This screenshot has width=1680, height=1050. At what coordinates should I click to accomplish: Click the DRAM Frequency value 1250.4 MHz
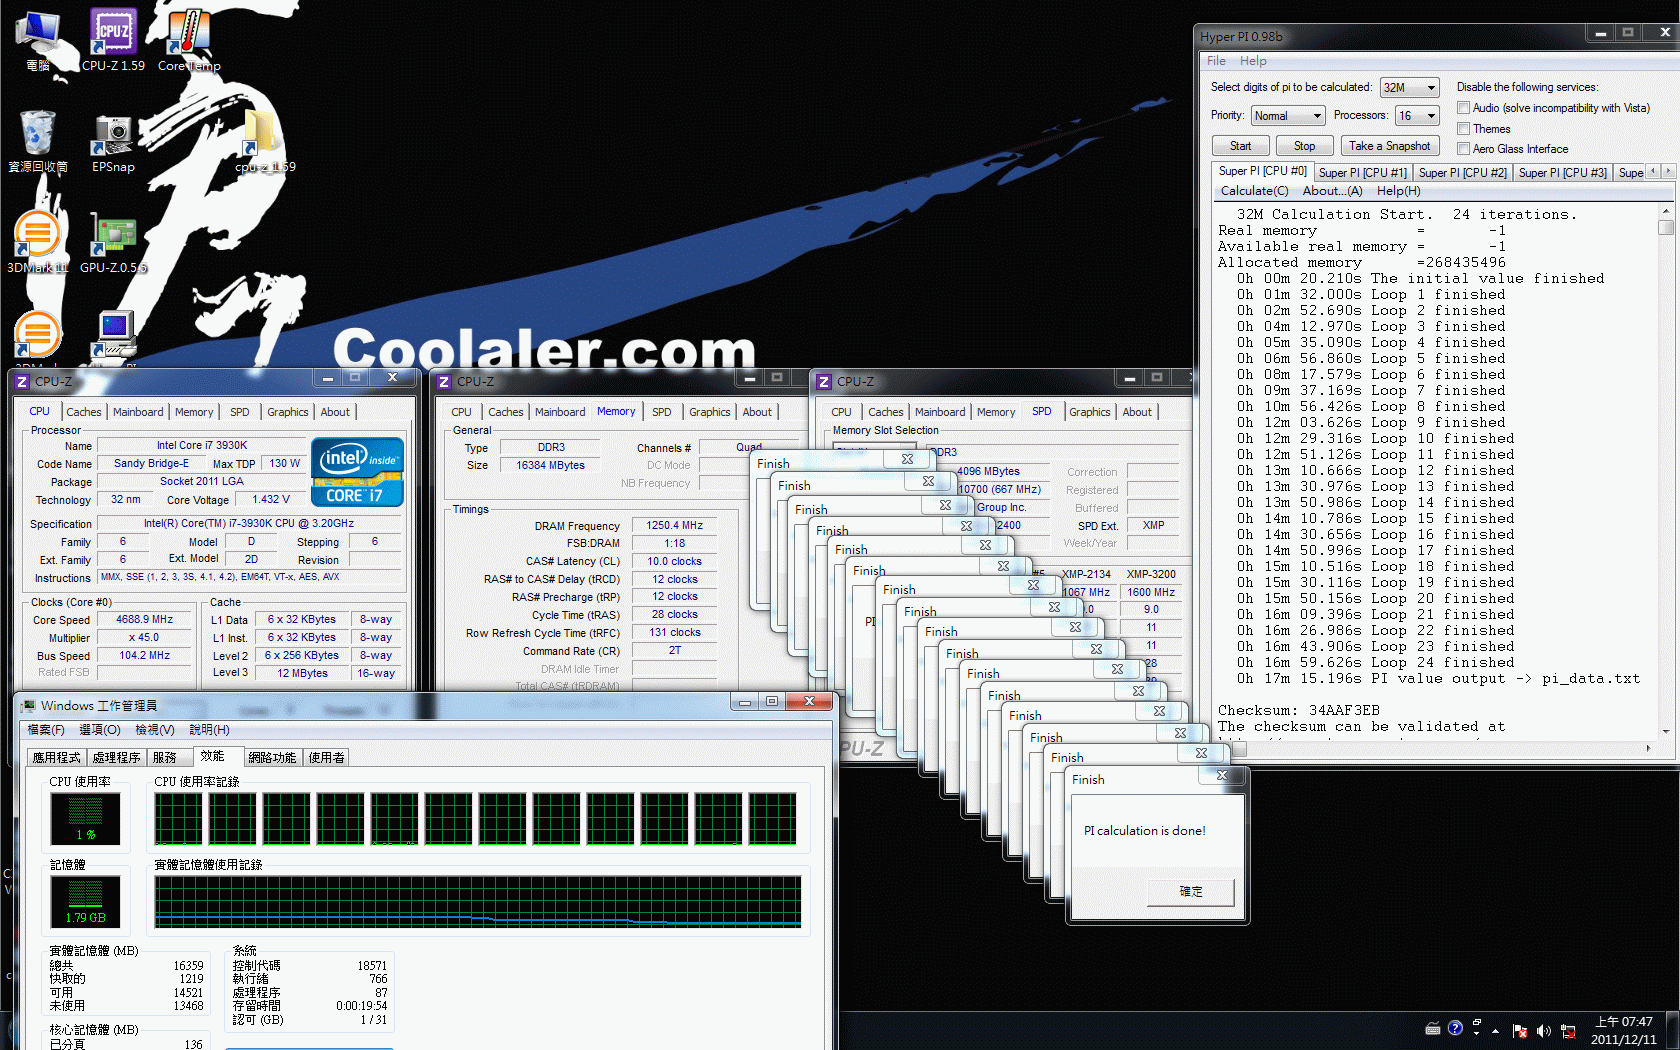click(675, 525)
